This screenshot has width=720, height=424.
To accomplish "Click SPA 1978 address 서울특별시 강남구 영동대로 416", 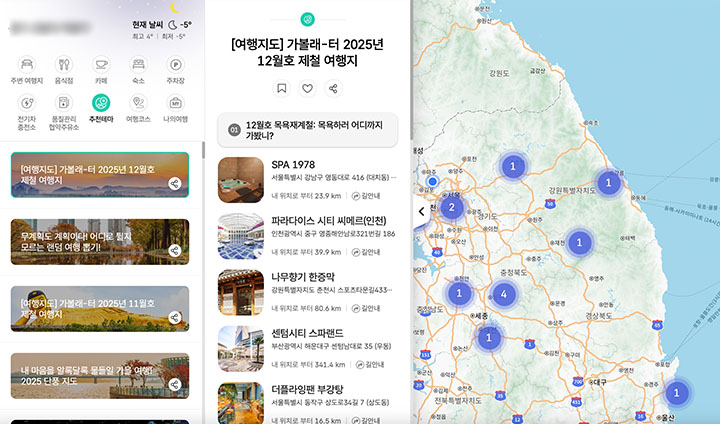I will click(334, 177).
